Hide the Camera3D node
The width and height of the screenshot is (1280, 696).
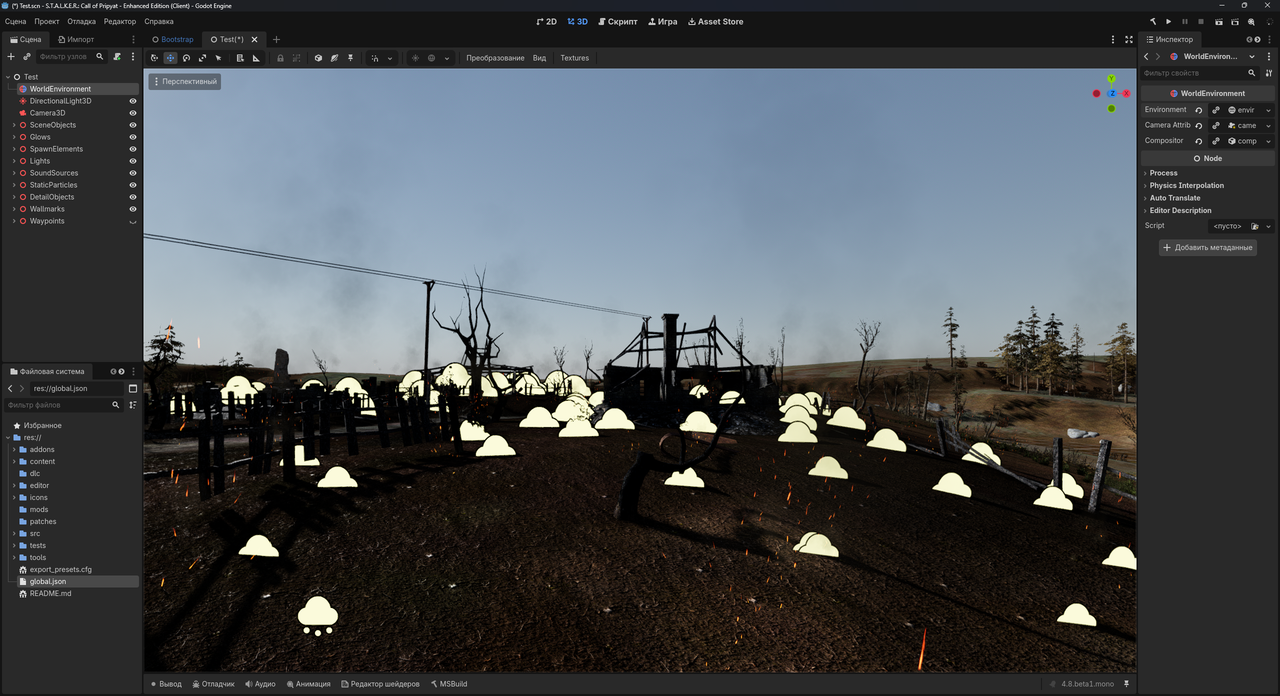click(133, 113)
